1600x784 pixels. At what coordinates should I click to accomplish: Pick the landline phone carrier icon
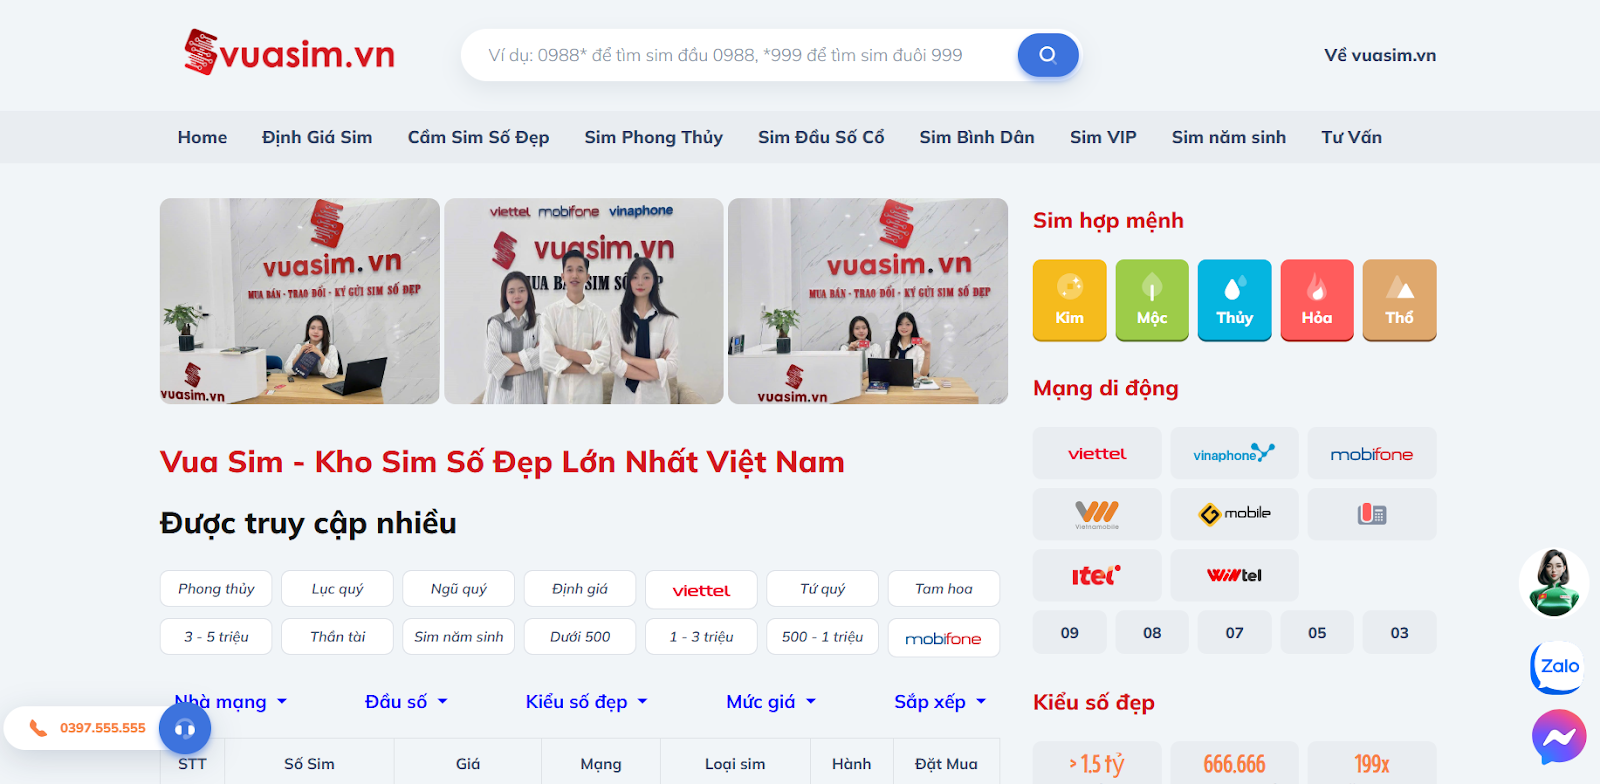[1371, 514]
